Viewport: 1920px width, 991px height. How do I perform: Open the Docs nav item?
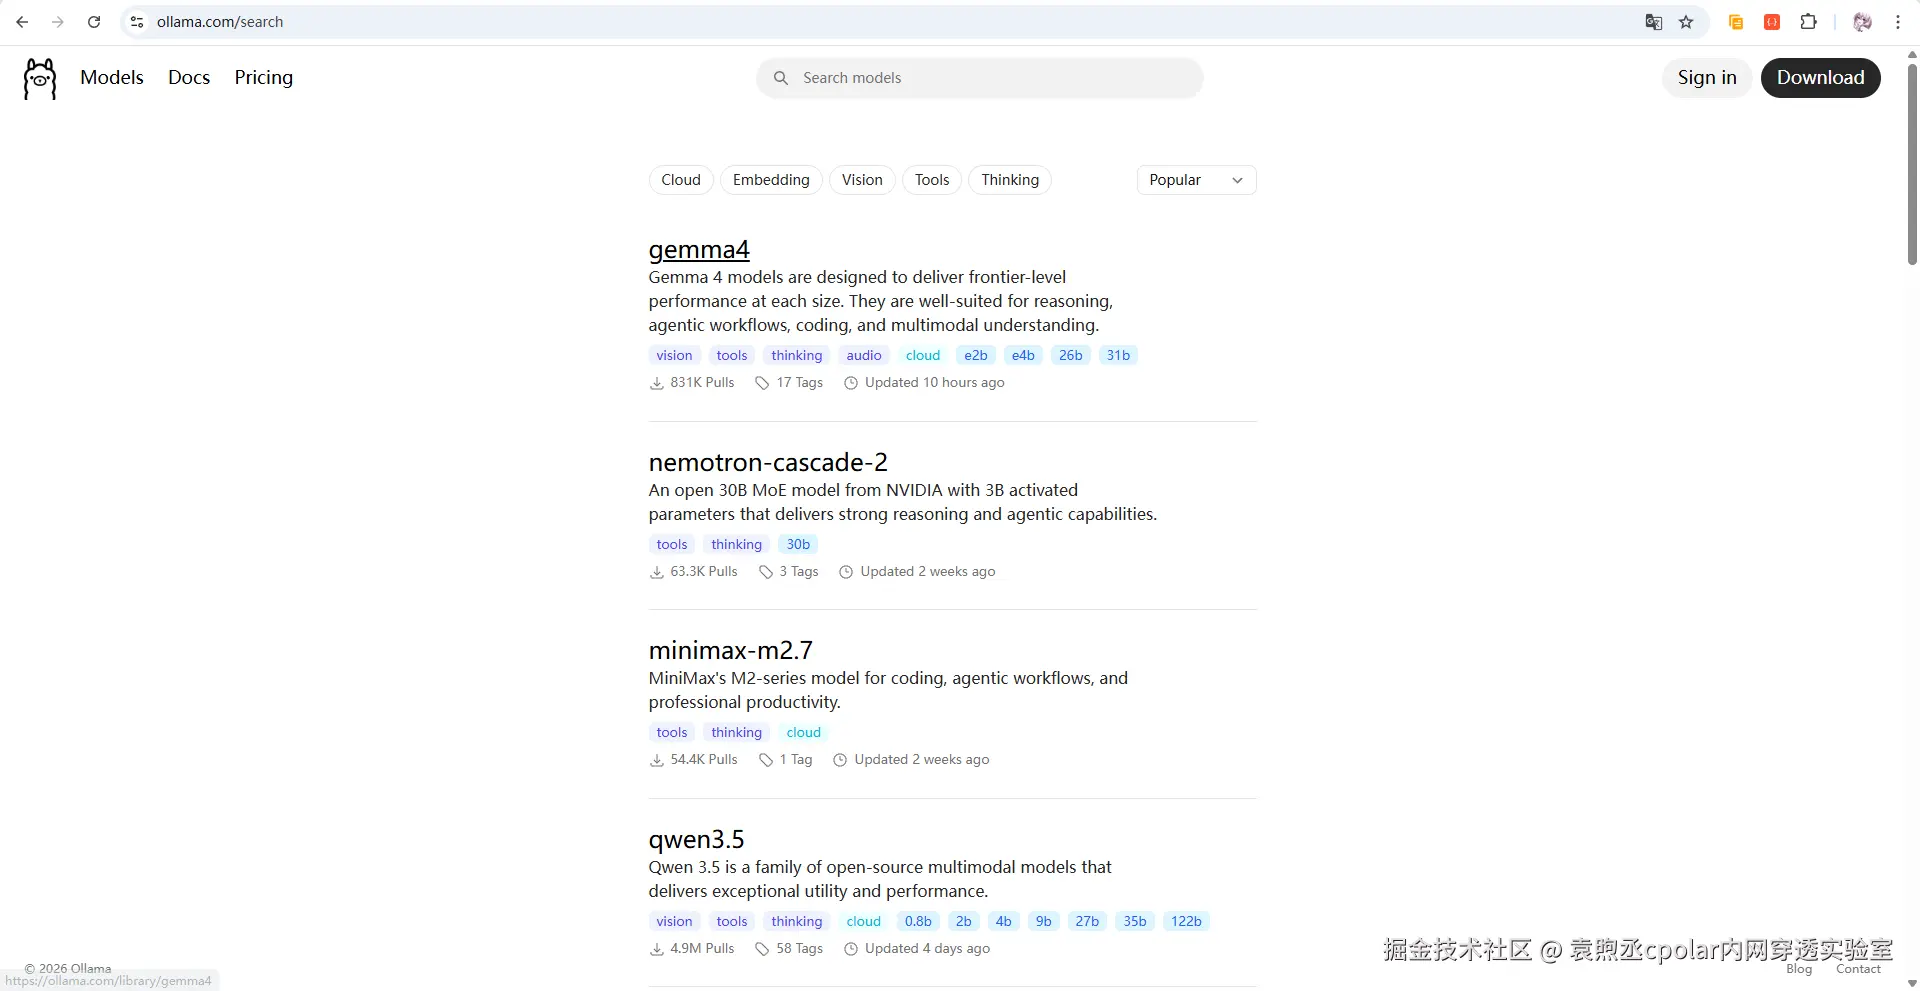[189, 78]
